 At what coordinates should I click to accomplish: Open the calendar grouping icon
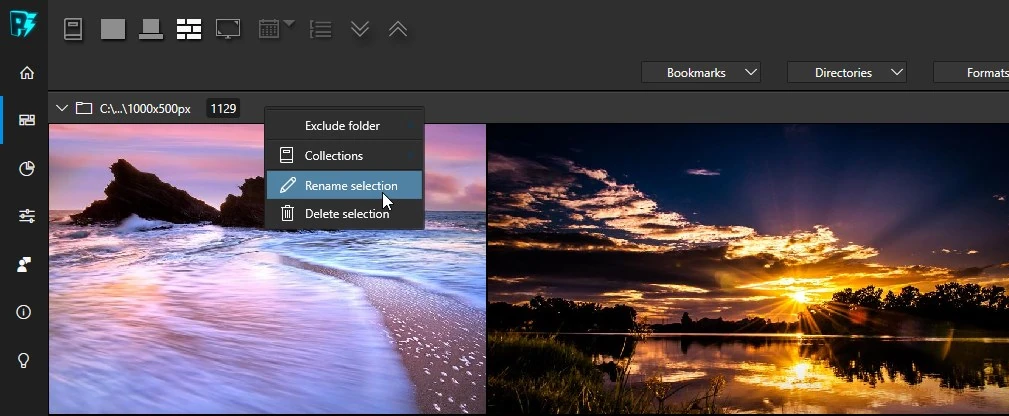coord(268,29)
